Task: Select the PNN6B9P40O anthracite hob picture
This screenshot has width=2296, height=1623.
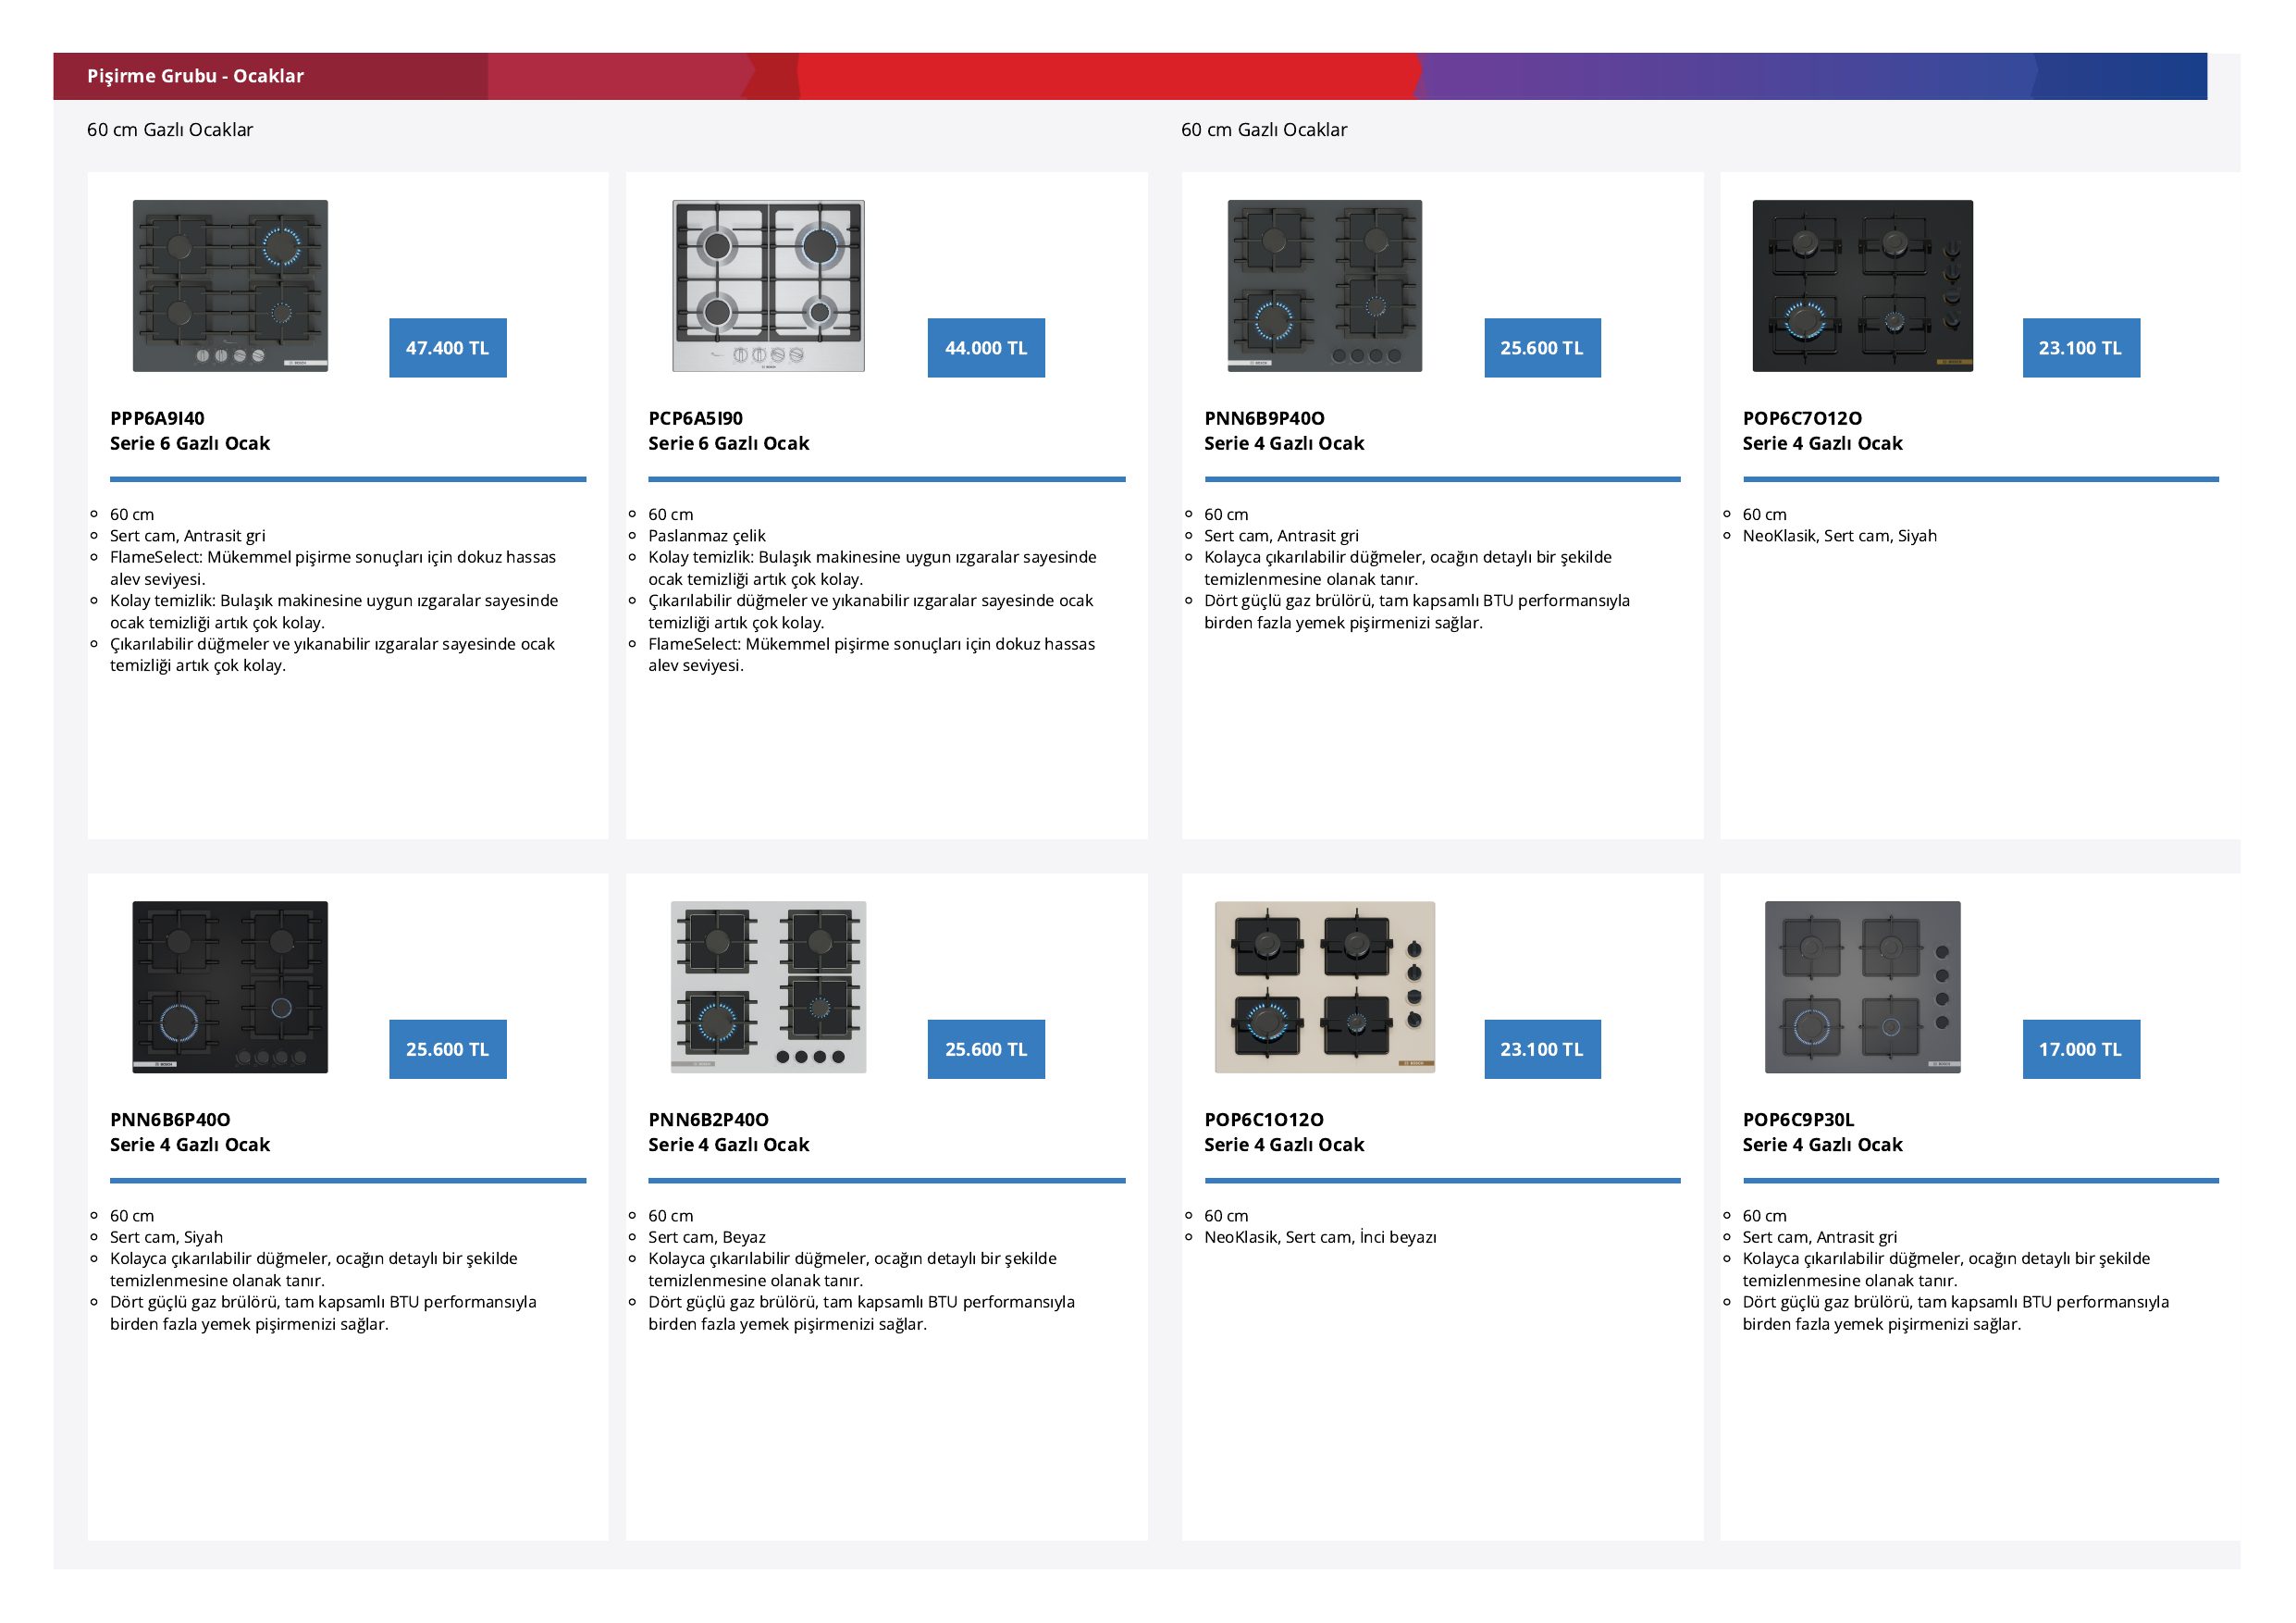Action: pyautogui.click(x=1324, y=286)
